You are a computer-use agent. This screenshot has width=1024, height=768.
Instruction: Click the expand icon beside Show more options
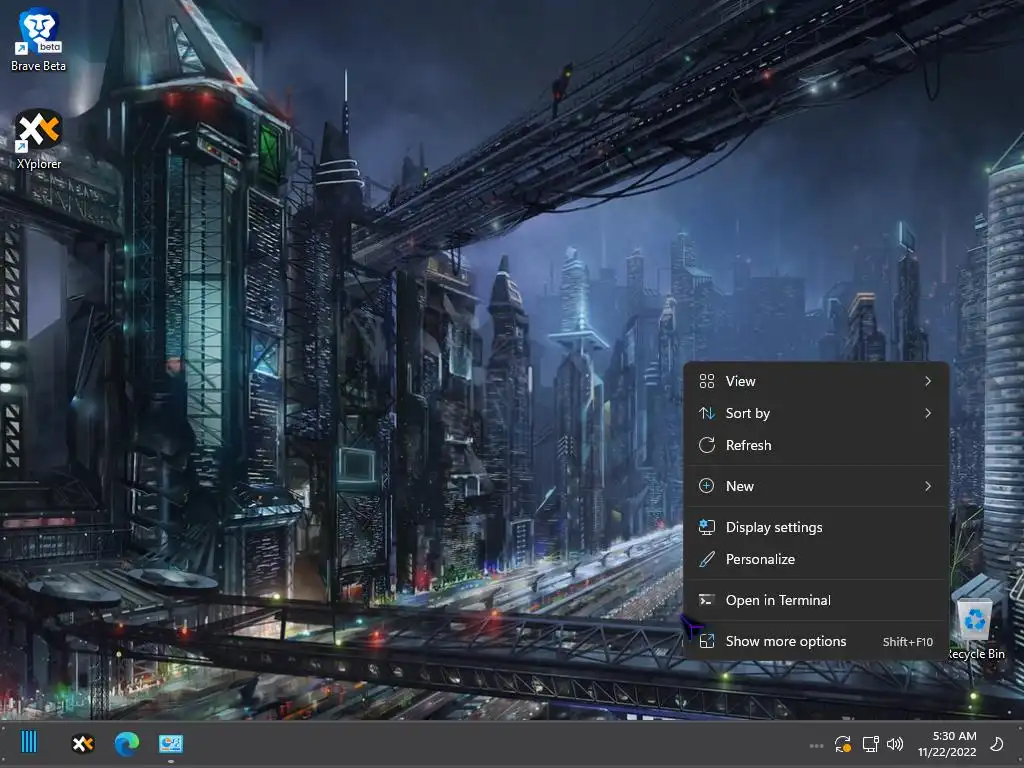[707, 641]
